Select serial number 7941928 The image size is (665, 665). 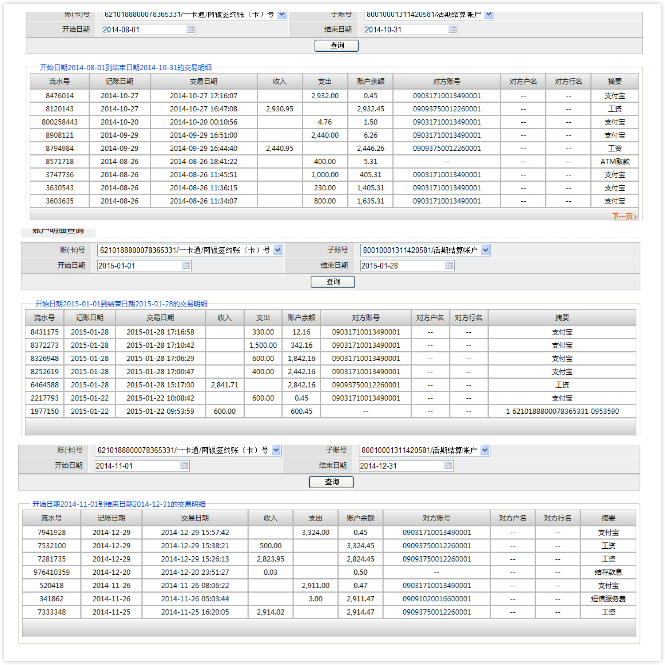pos(52,532)
